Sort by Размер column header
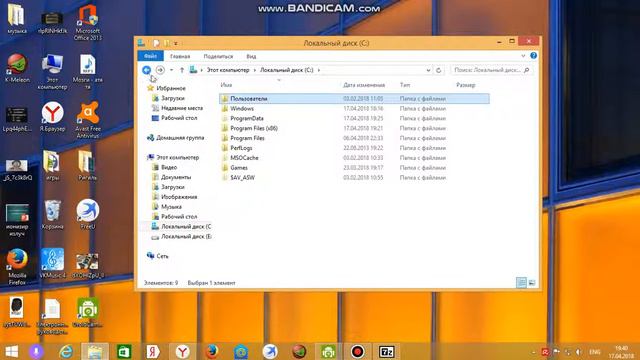 pyautogui.click(x=466, y=85)
